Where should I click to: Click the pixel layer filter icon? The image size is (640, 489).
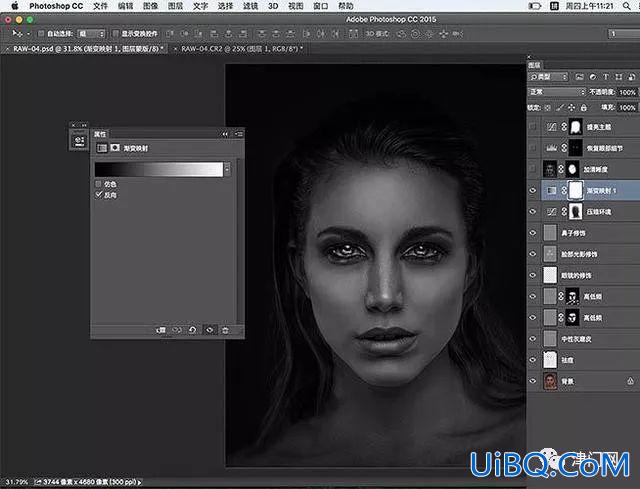click(579, 77)
